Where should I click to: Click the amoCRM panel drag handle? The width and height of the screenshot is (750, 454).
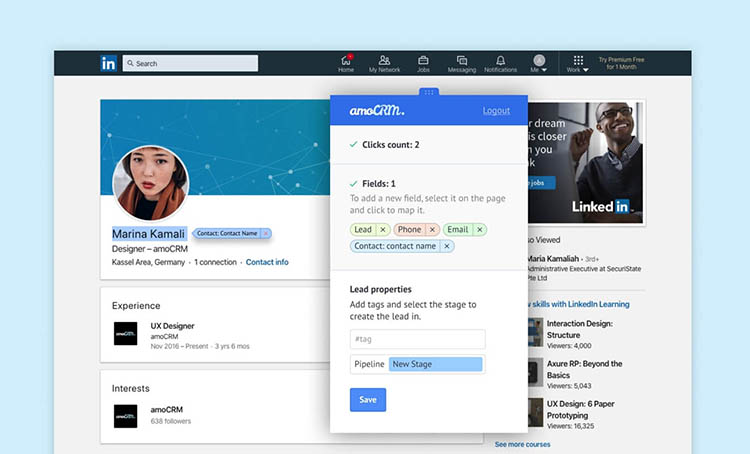429,92
